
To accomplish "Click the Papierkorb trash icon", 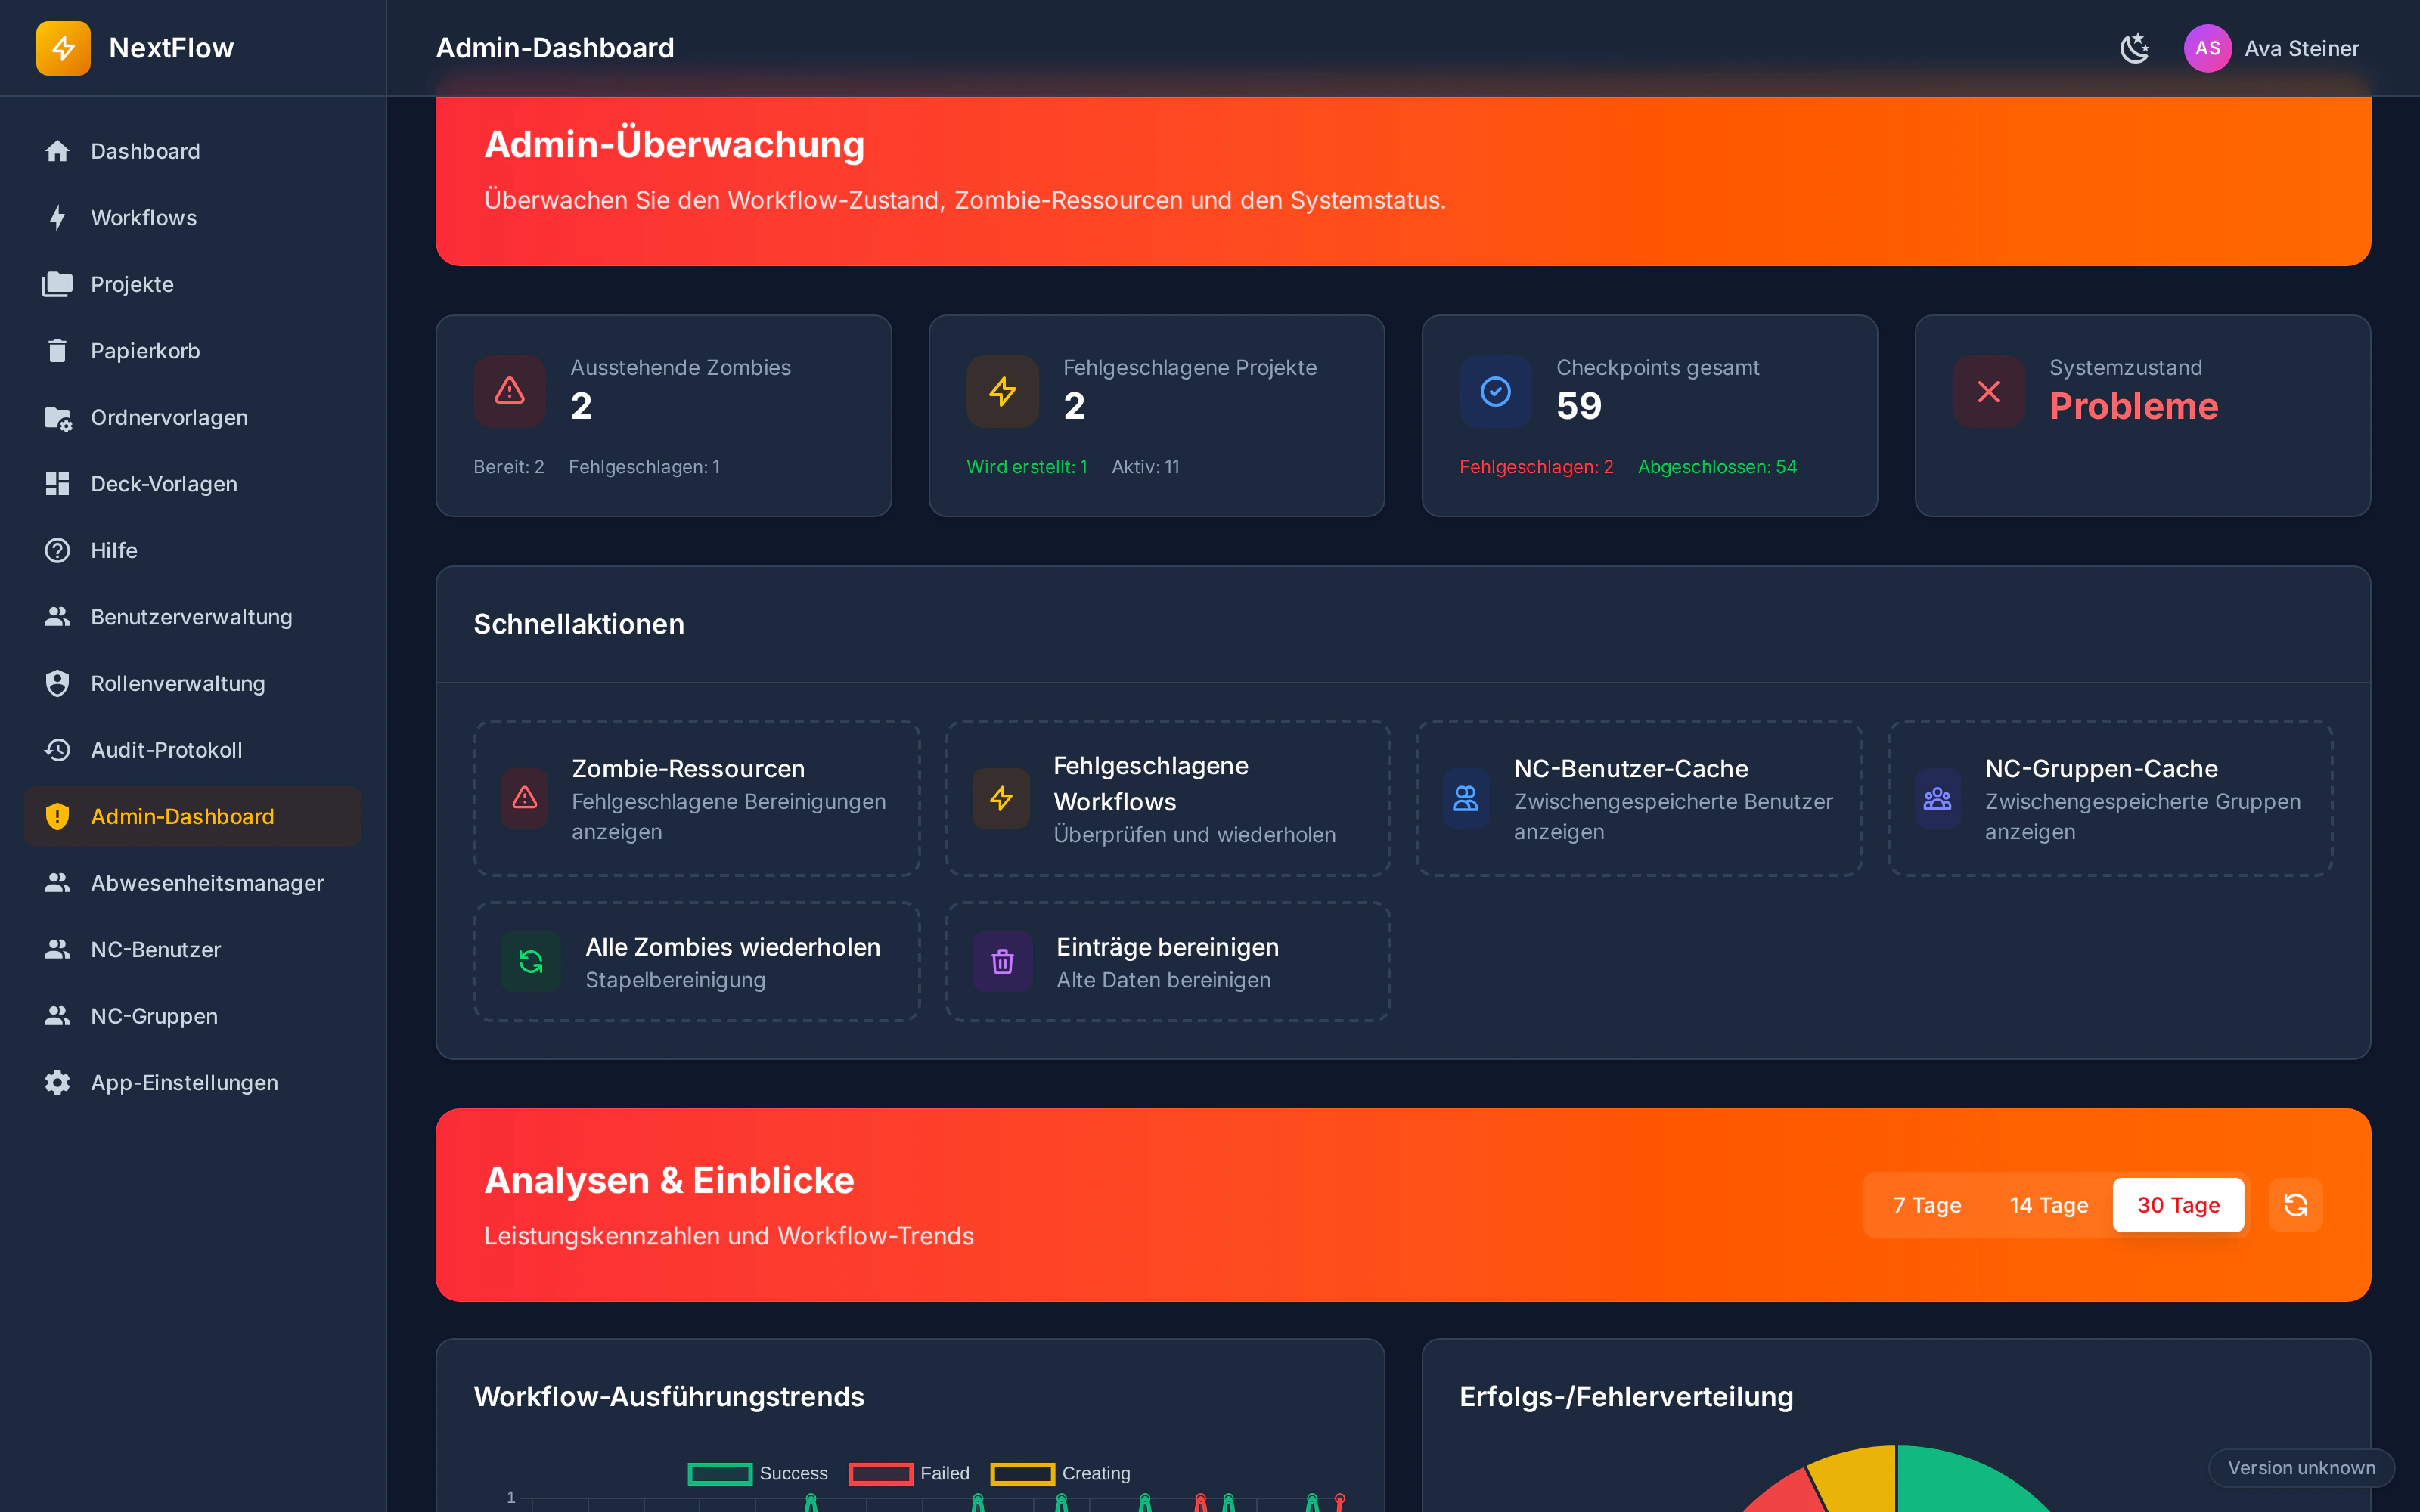I will click(x=57, y=351).
